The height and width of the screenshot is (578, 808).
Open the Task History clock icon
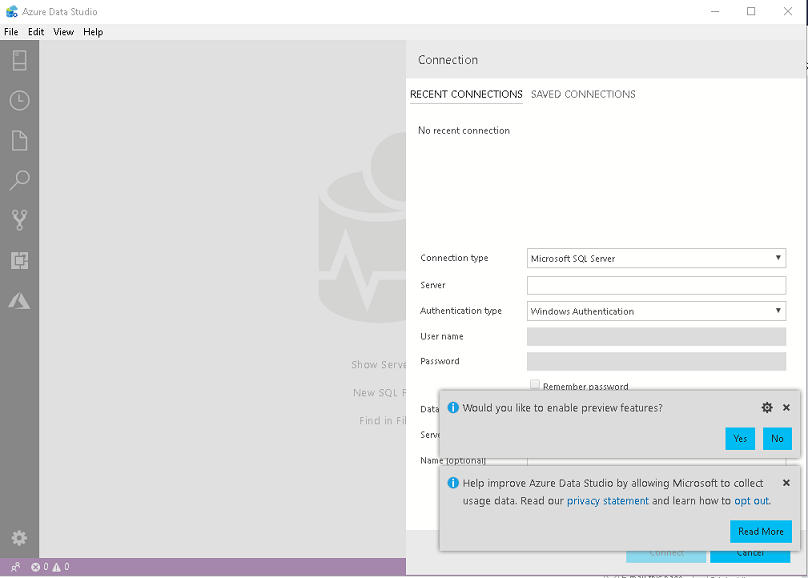click(19, 100)
